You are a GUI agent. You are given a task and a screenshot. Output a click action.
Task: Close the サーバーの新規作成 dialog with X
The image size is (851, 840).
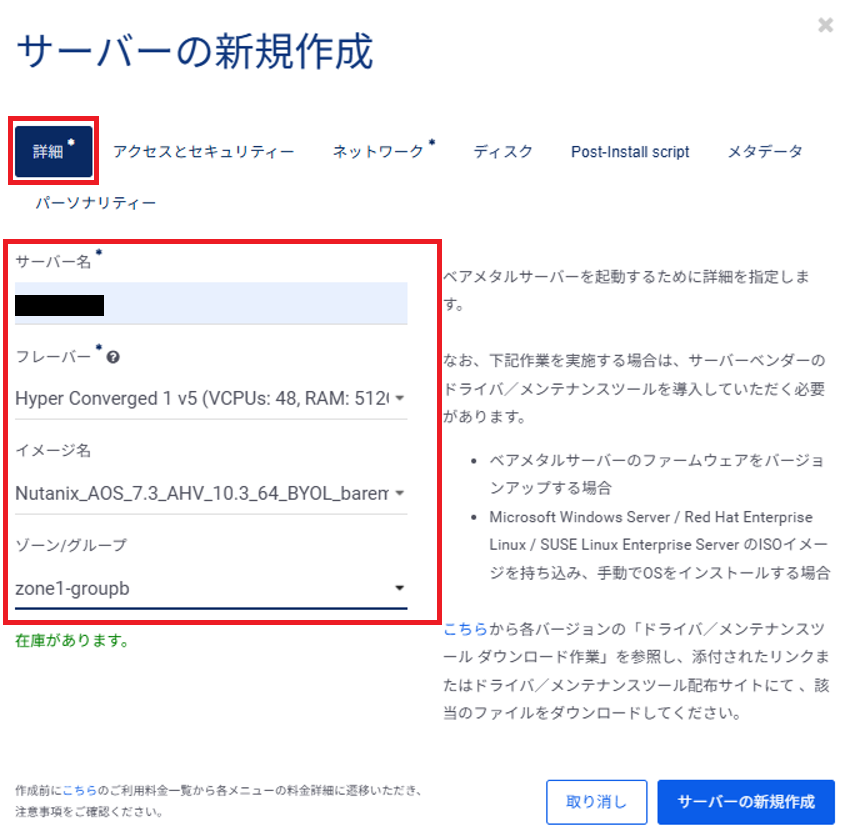pyautogui.click(x=825, y=26)
